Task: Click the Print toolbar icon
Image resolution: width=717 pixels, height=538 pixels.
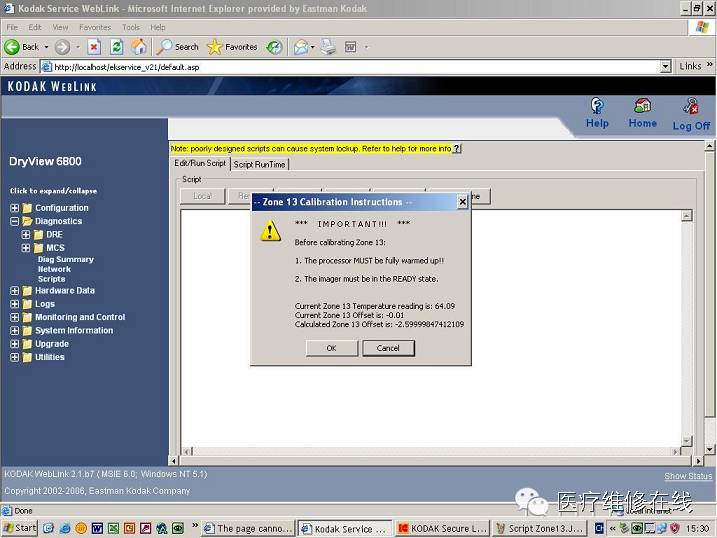Action: point(328,47)
